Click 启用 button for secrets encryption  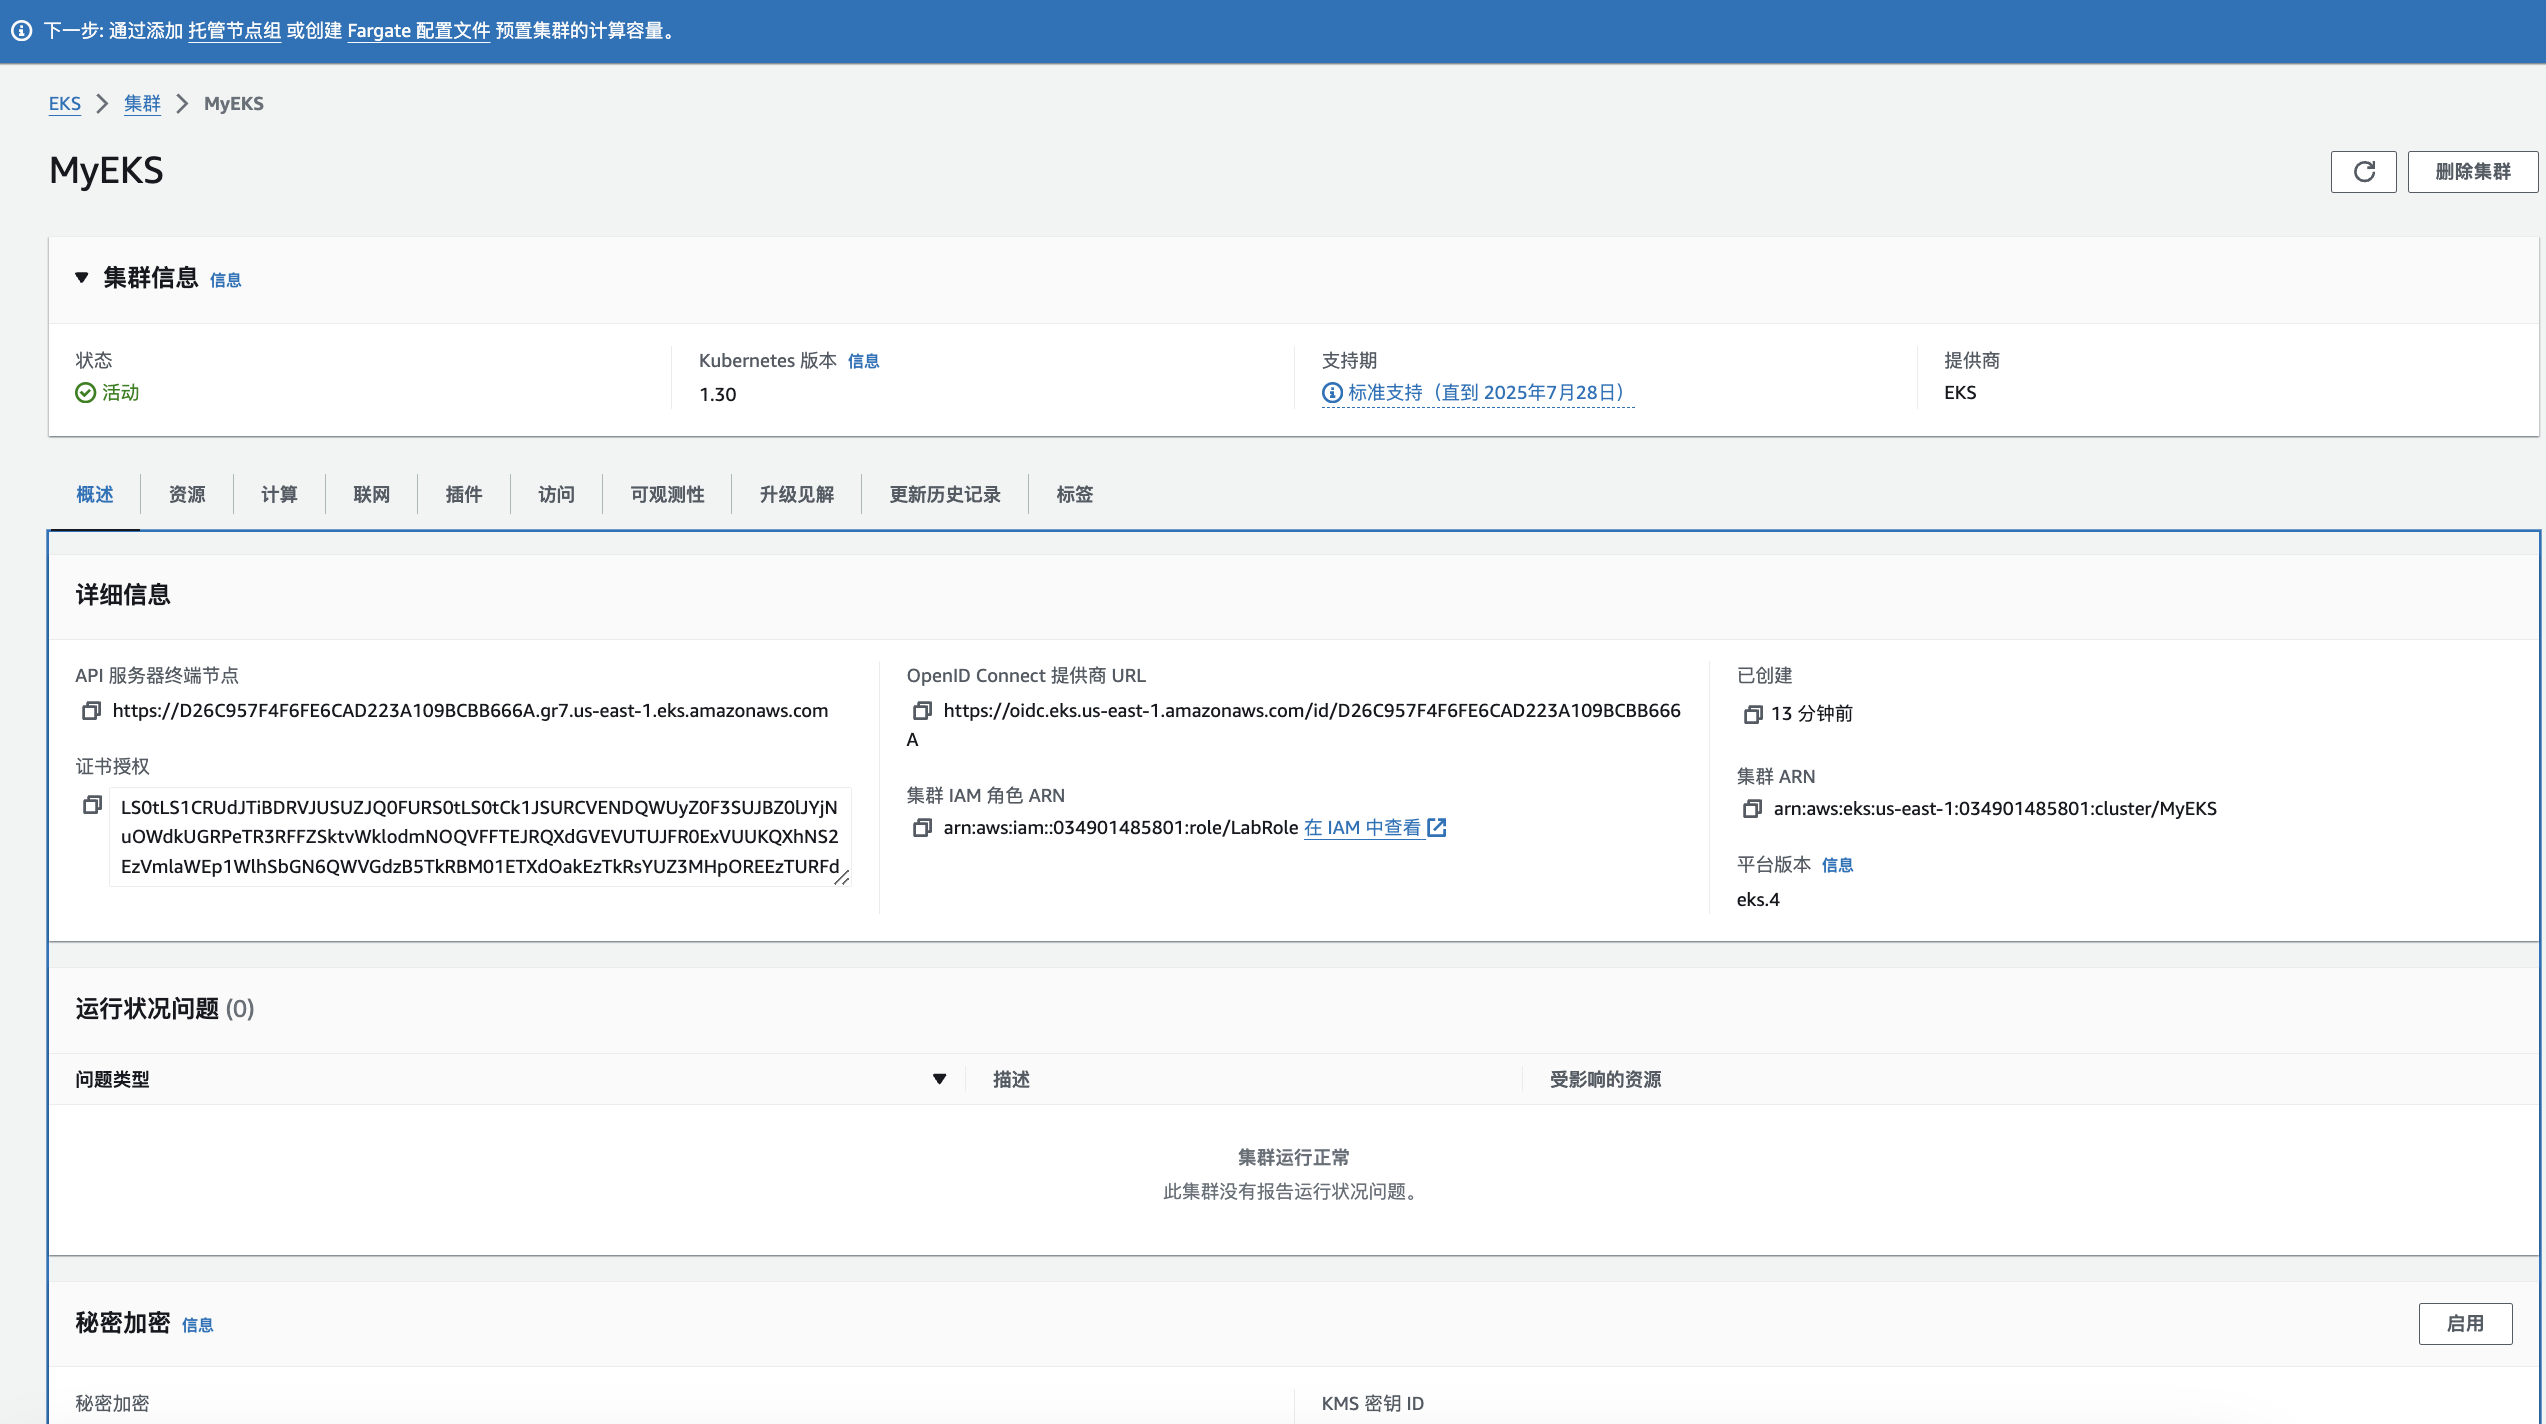[x=2464, y=1324]
